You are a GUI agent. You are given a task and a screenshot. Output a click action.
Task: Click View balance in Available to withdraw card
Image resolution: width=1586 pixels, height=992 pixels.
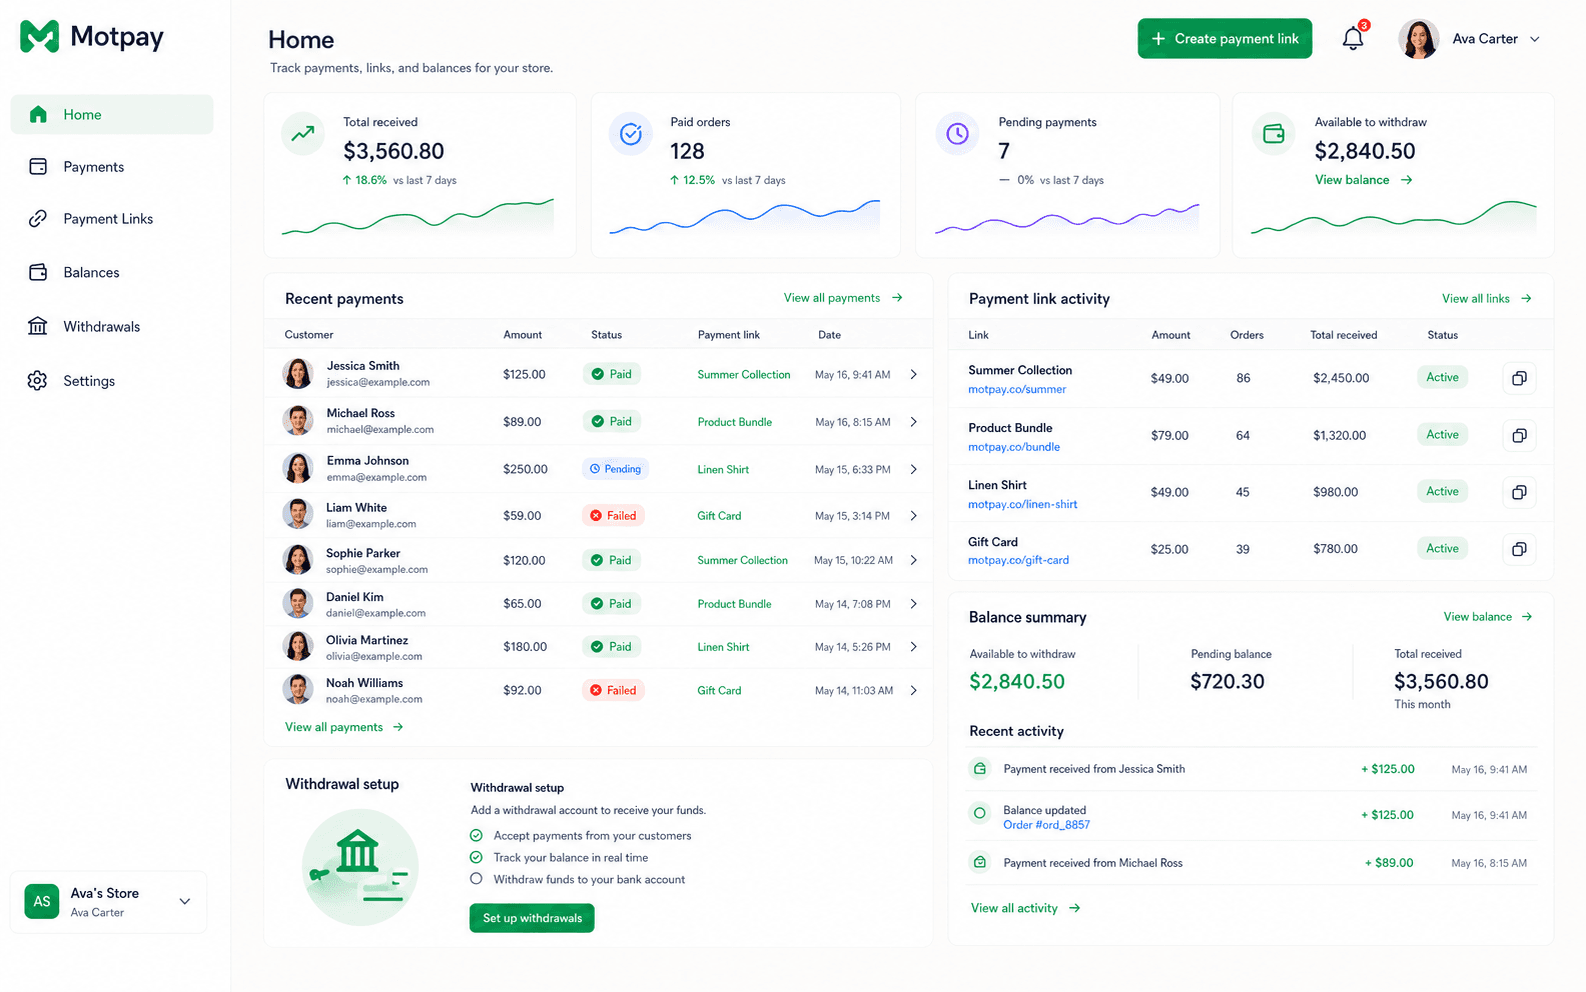[x=1364, y=180]
